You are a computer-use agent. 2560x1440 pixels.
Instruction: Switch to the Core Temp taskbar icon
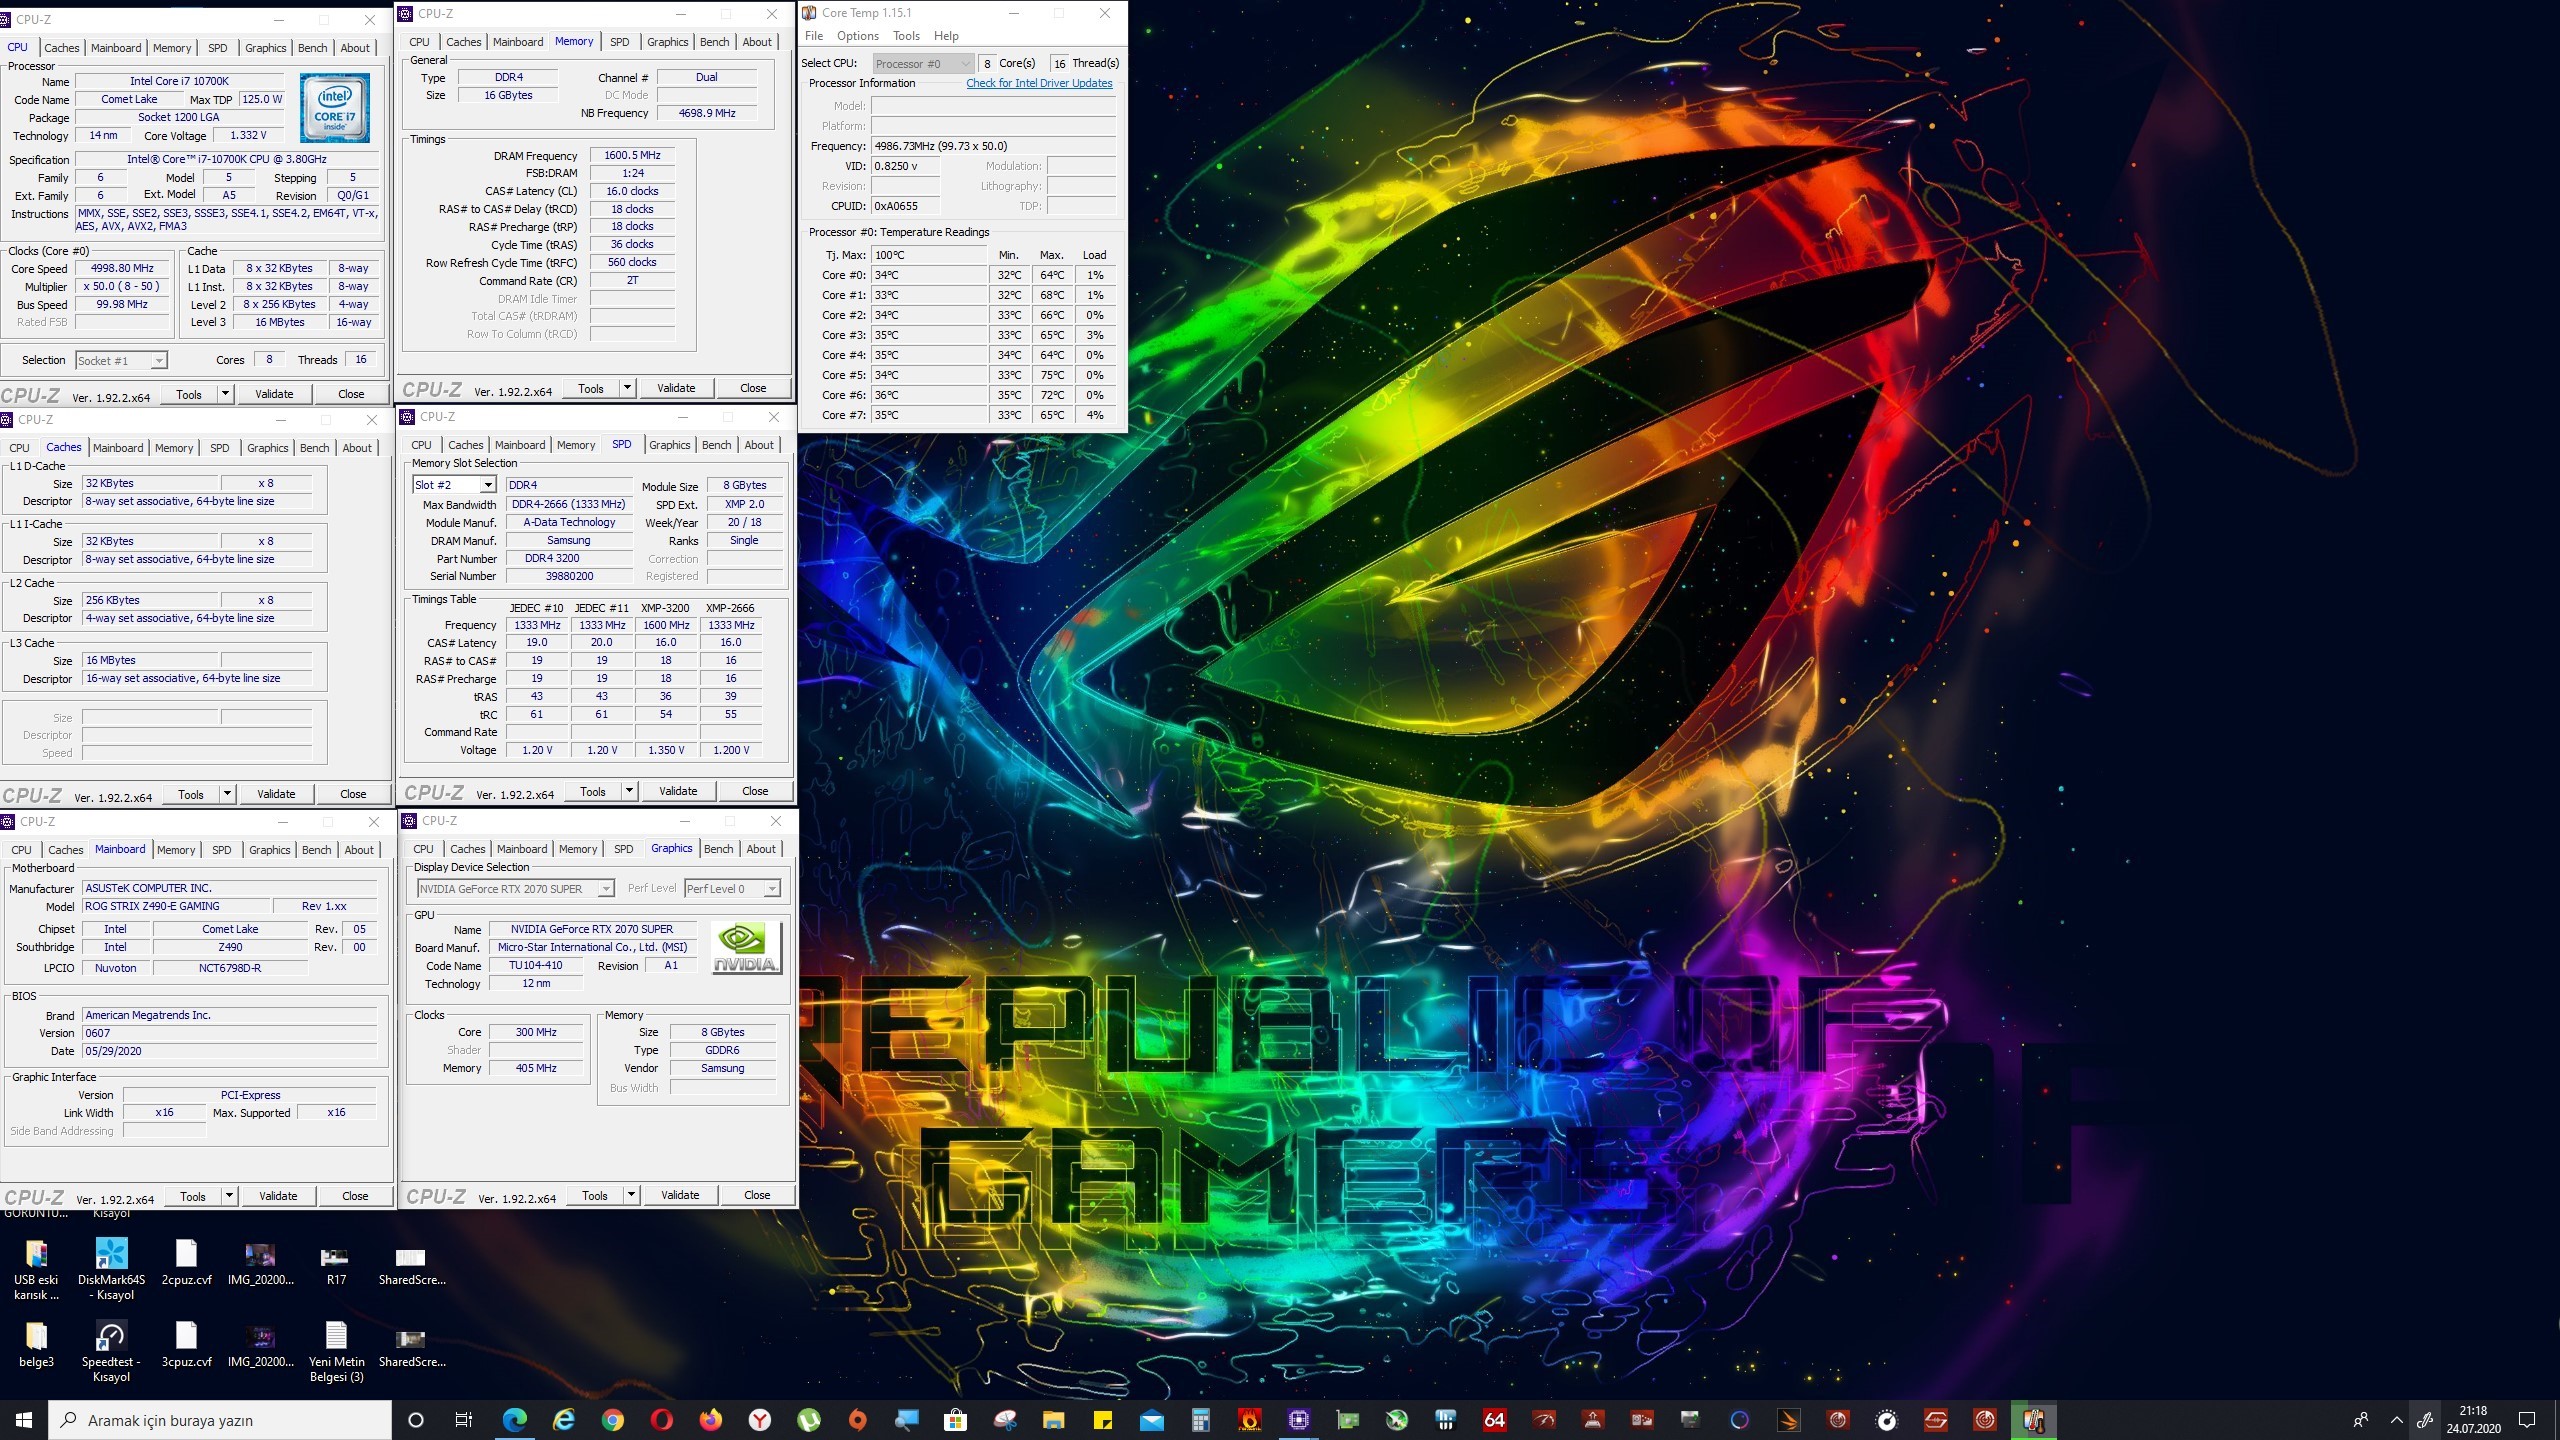[2034, 1420]
